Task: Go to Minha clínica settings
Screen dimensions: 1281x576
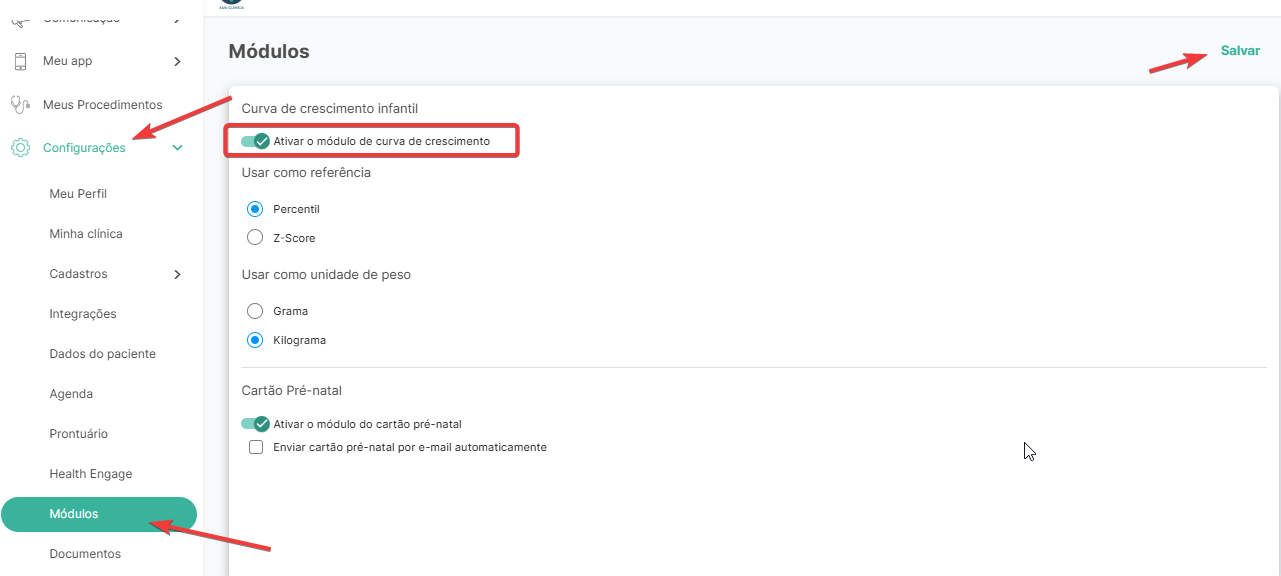Action: tap(86, 234)
